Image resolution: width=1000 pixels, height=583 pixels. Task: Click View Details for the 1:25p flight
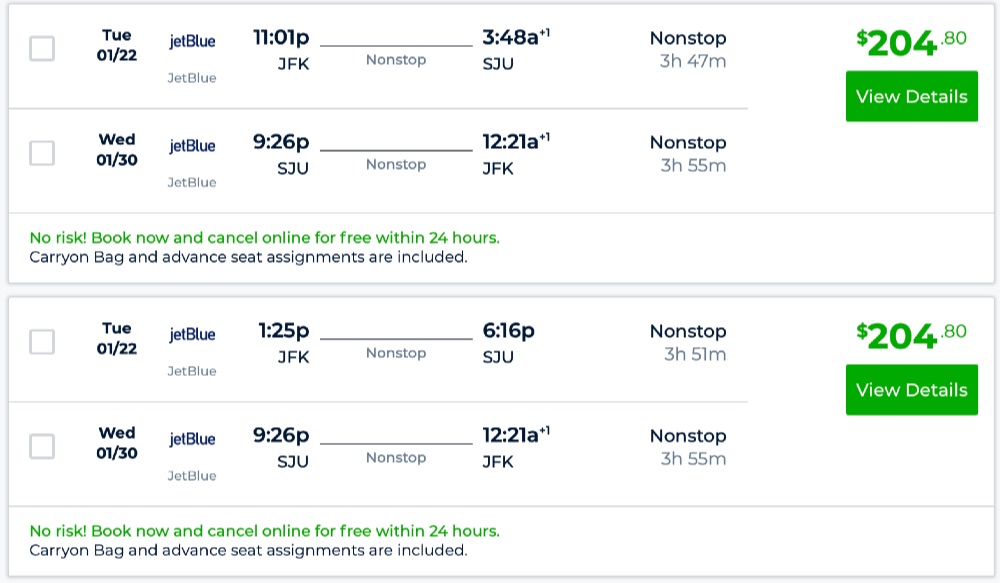[911, 390]
